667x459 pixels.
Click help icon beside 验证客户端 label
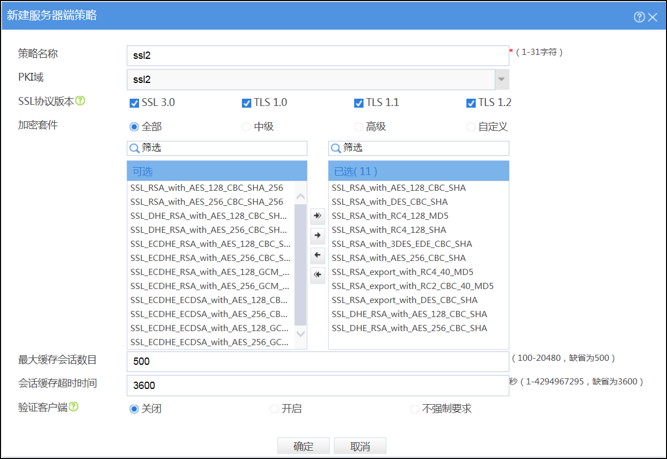73,407
